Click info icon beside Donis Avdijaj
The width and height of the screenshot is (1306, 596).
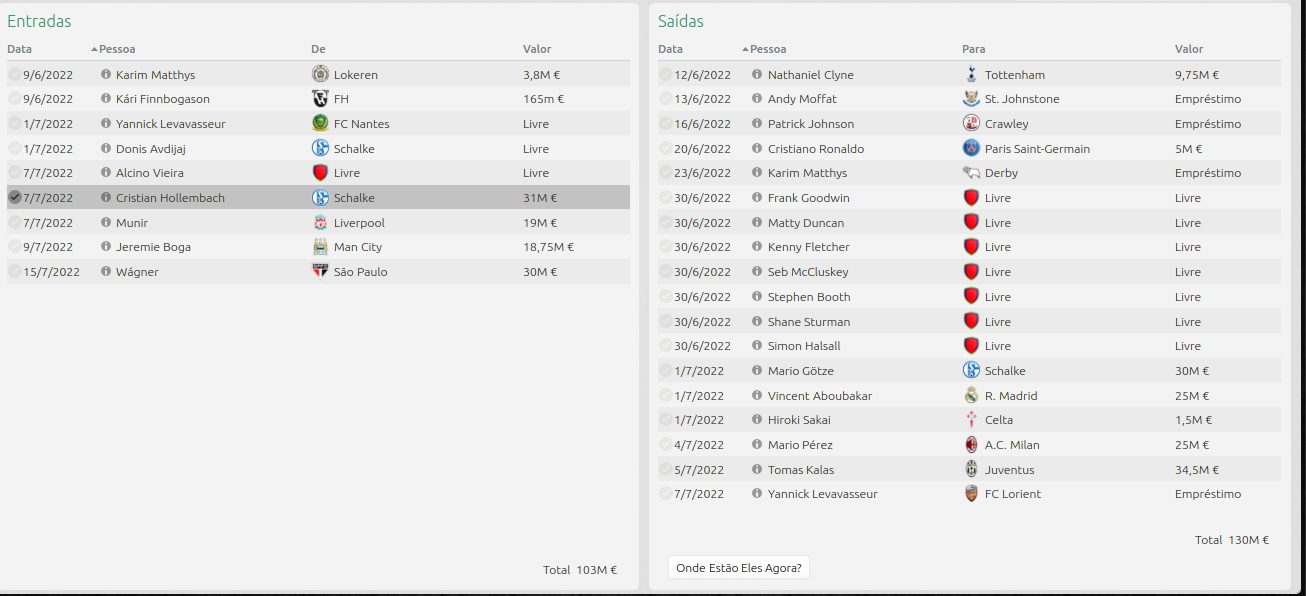click(x=106, y=149)
